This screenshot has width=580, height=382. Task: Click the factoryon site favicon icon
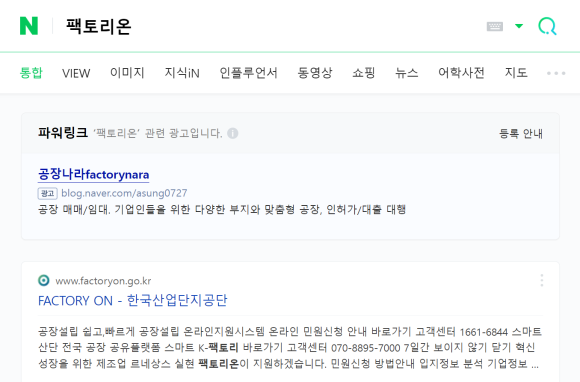[x=44, y=281]
